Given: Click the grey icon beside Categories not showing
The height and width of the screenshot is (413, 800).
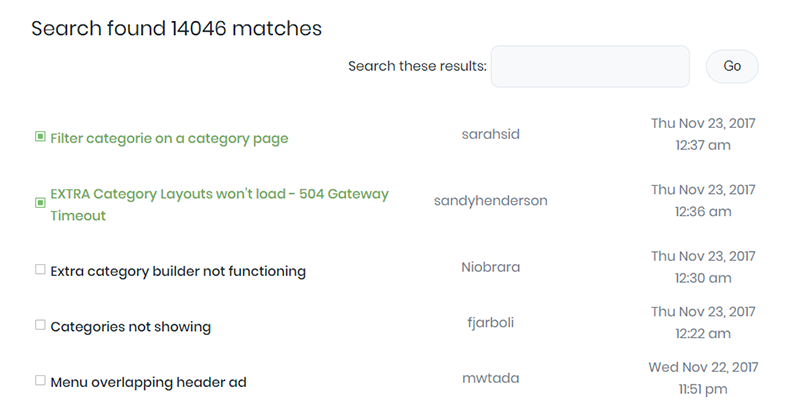Looking at the screenshot, I should 40,325.
